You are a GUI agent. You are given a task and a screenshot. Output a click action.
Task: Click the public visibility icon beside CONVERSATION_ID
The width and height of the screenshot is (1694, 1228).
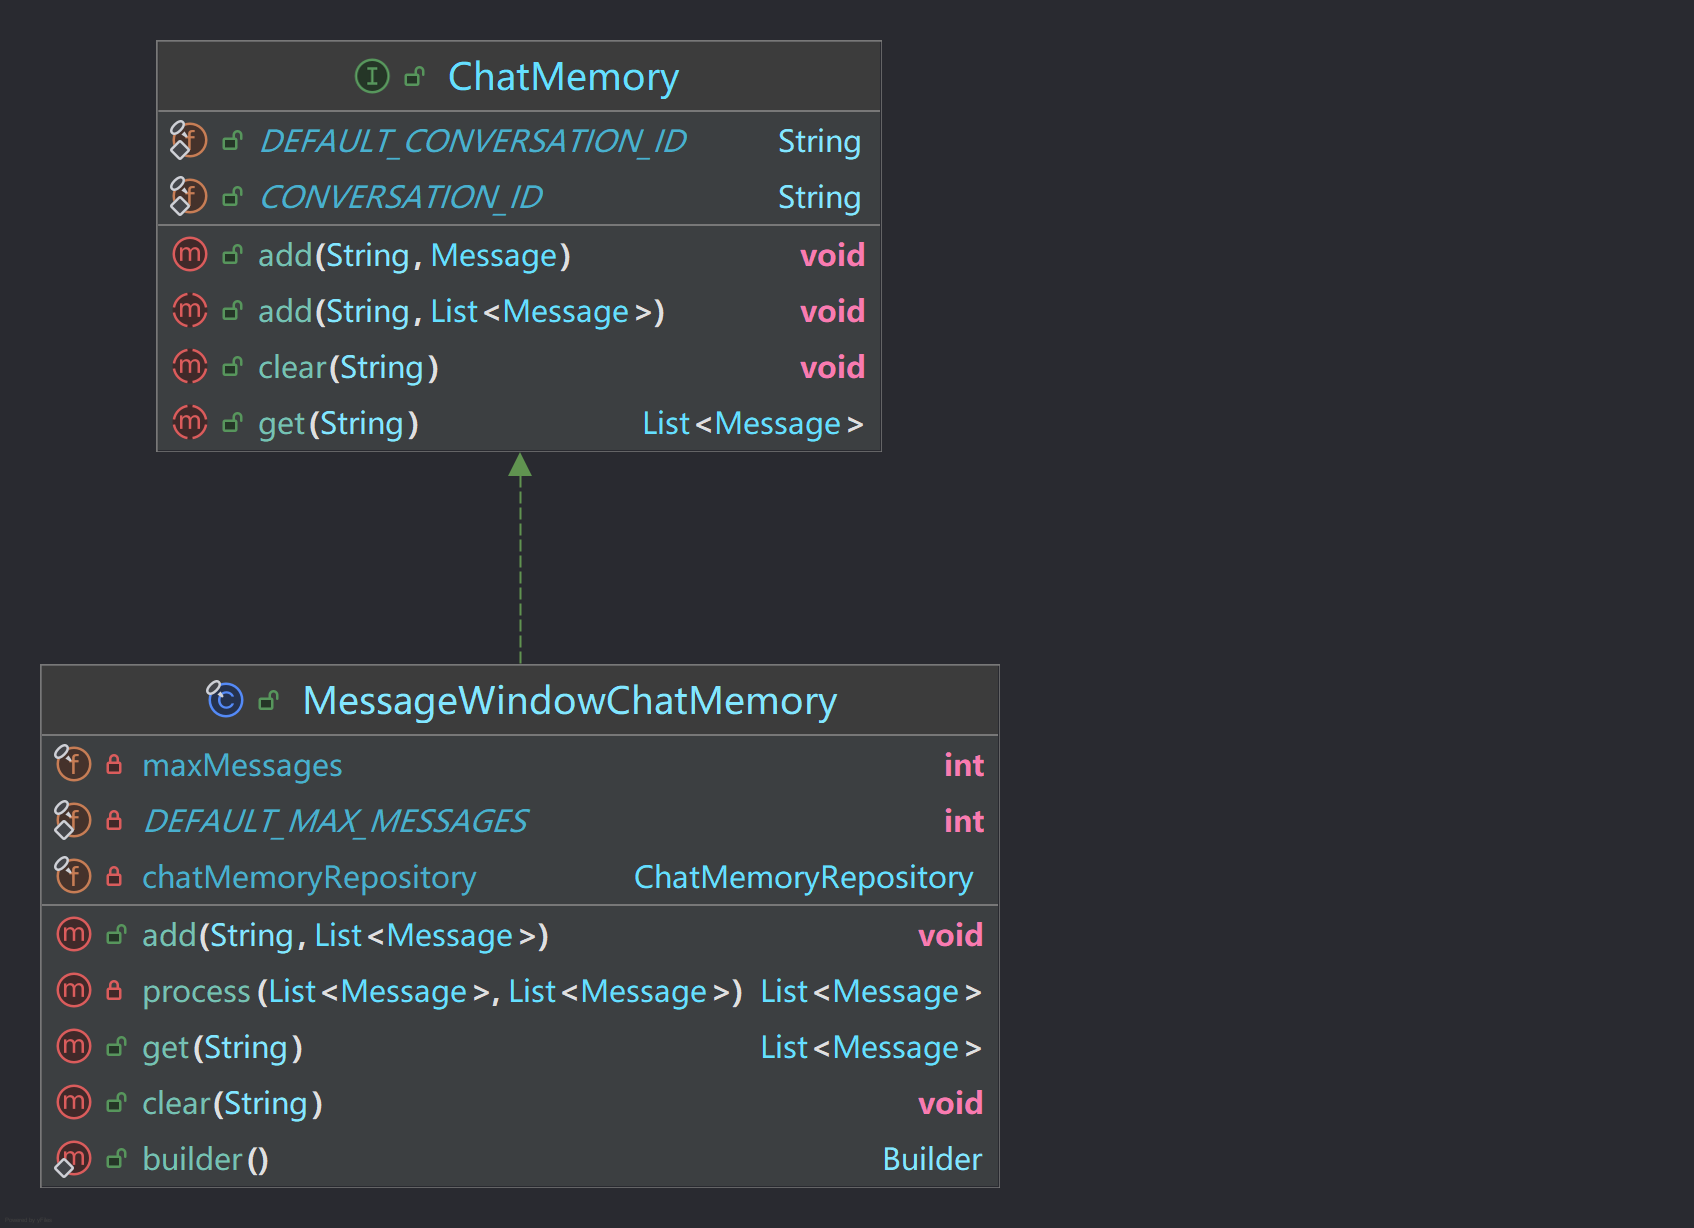pos(232,197)
